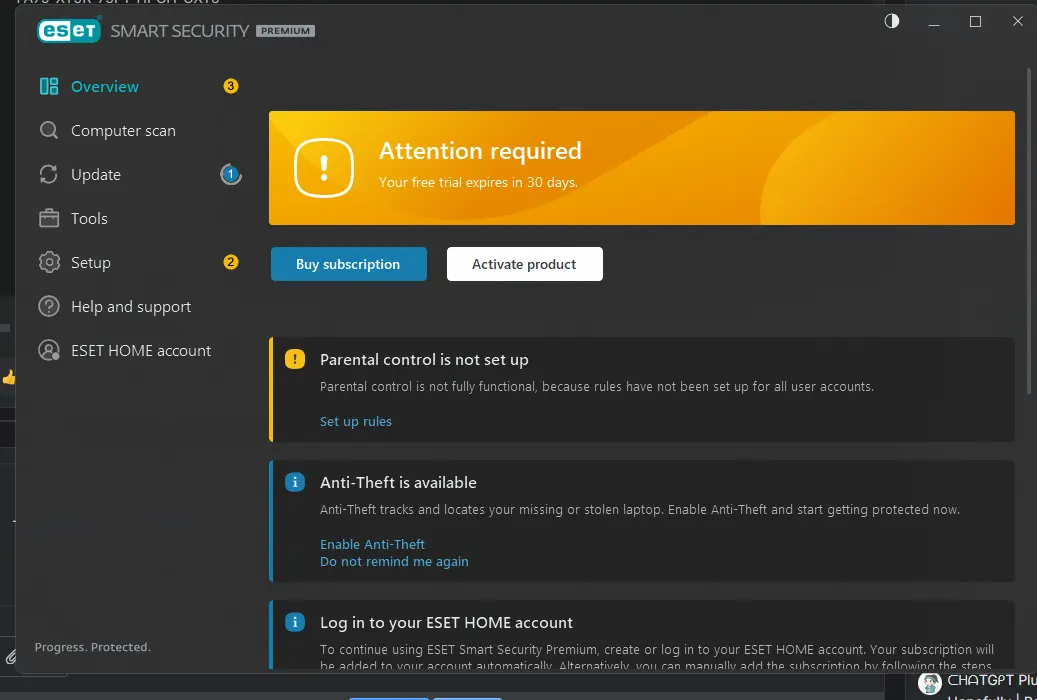The height and width of the screenshot is (700, 1037).
Task: Click the Setup gear icon
Action: point(49,263)
